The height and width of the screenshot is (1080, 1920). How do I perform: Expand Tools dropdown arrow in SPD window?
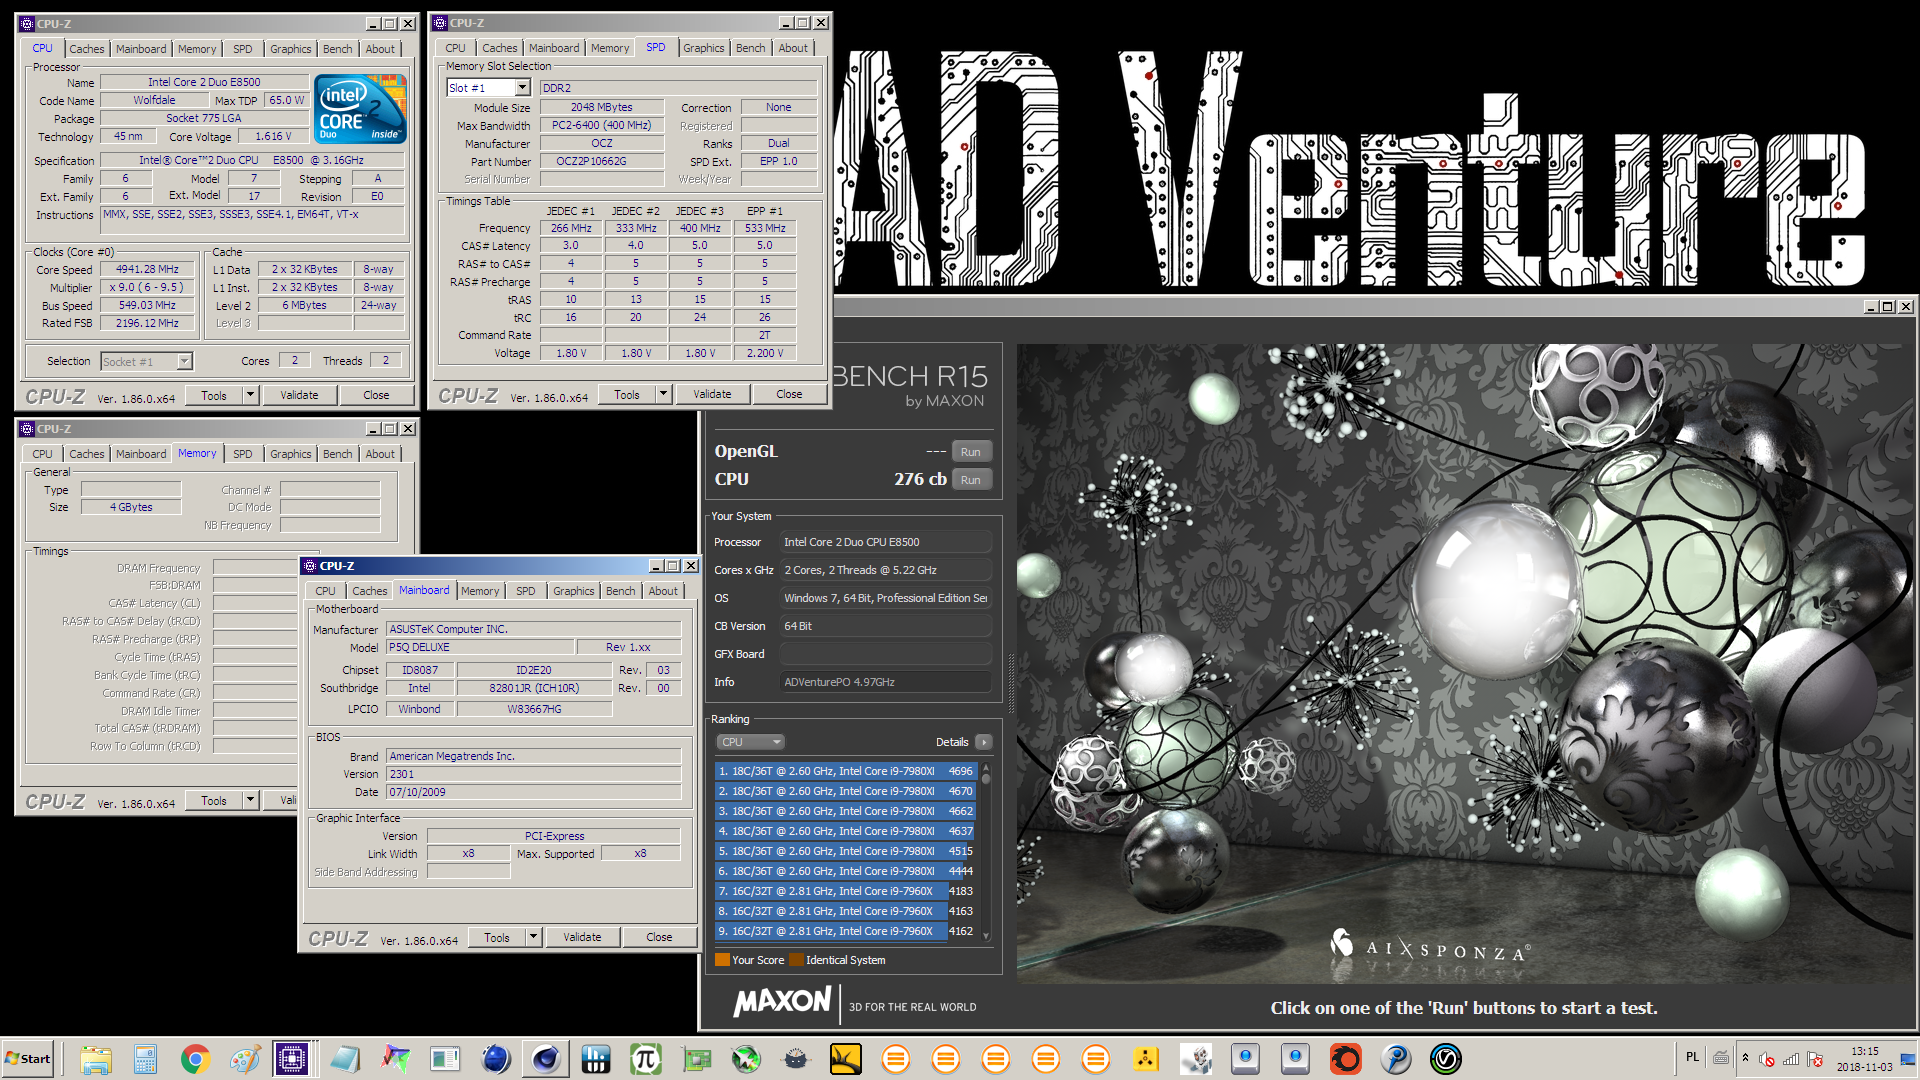pos(663,394)
